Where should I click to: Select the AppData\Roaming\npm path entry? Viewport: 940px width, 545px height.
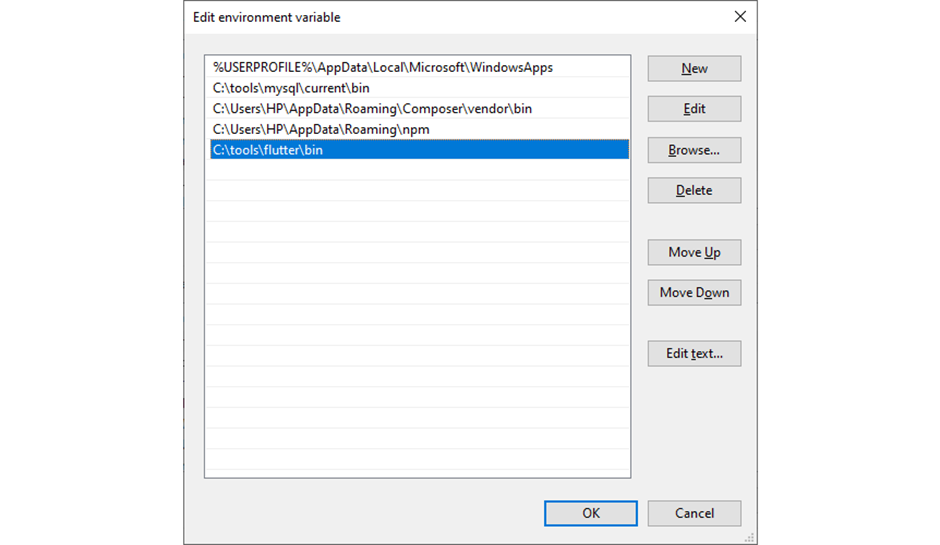[419, 130]
